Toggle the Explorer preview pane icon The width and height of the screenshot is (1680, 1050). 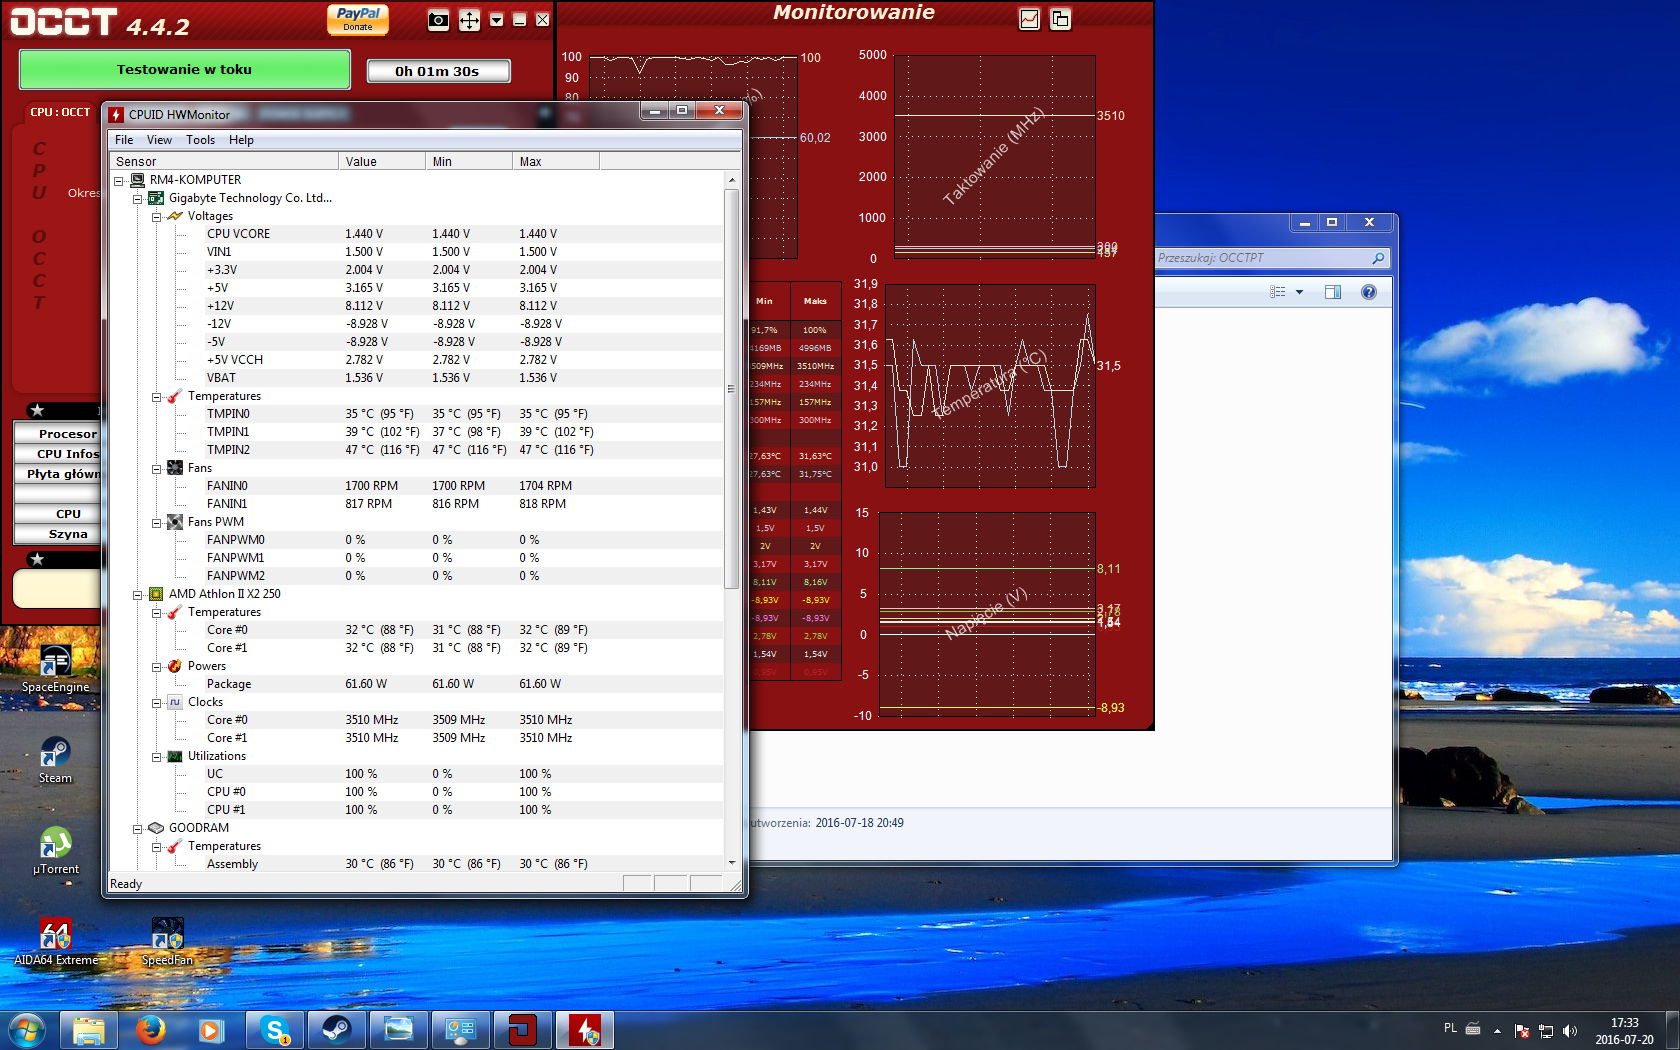pos(1333,292)
